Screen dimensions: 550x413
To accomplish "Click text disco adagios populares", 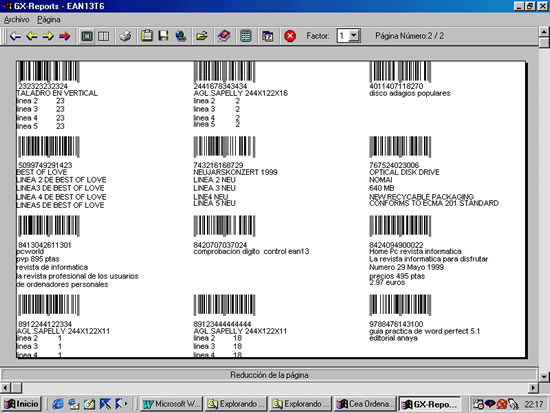I will tap(410, 93).
